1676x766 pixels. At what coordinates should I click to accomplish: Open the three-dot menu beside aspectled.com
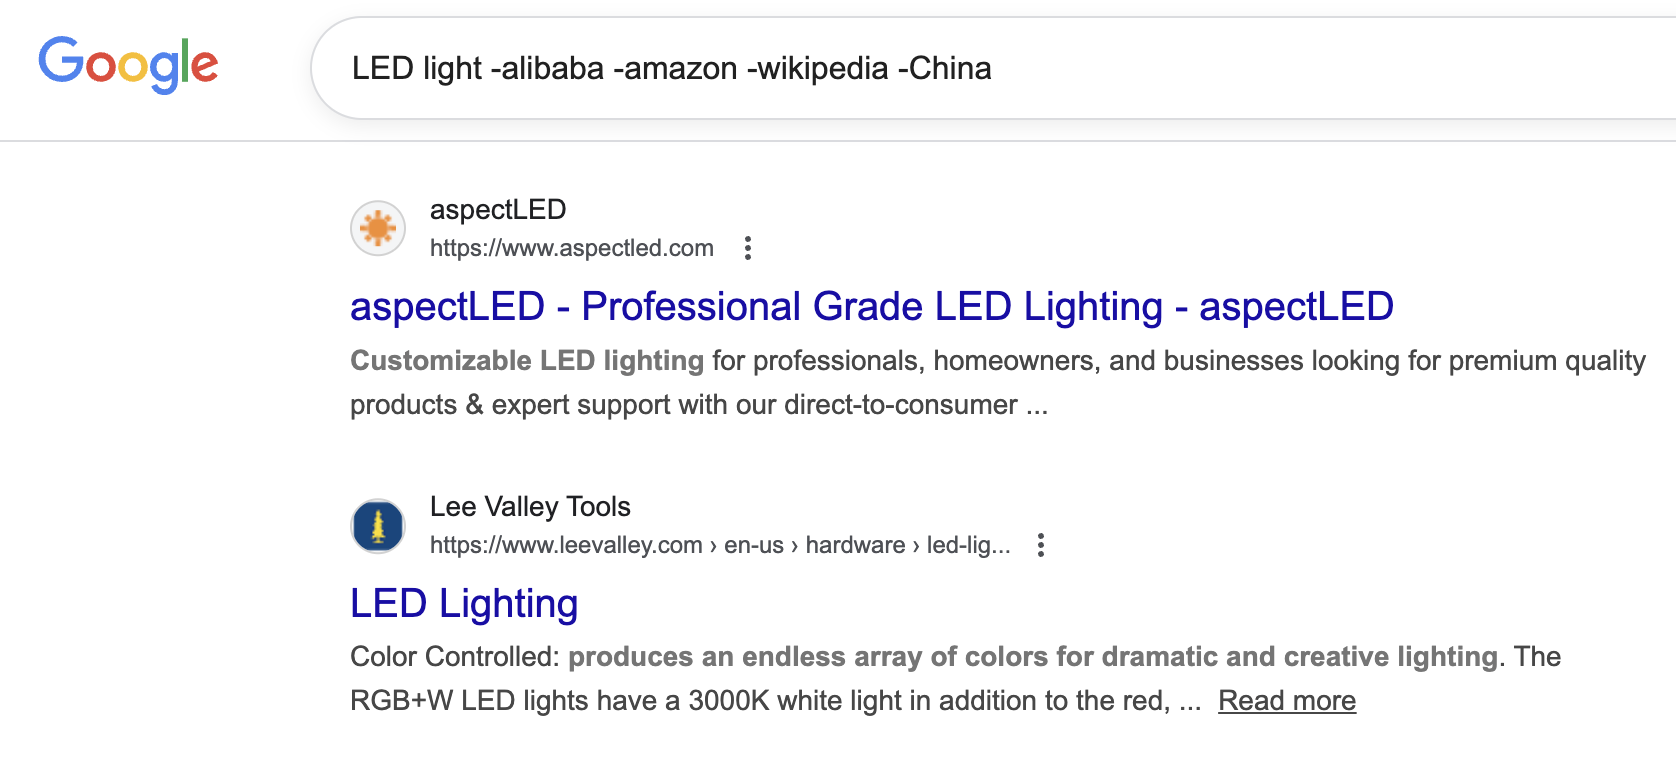point(747,248)
